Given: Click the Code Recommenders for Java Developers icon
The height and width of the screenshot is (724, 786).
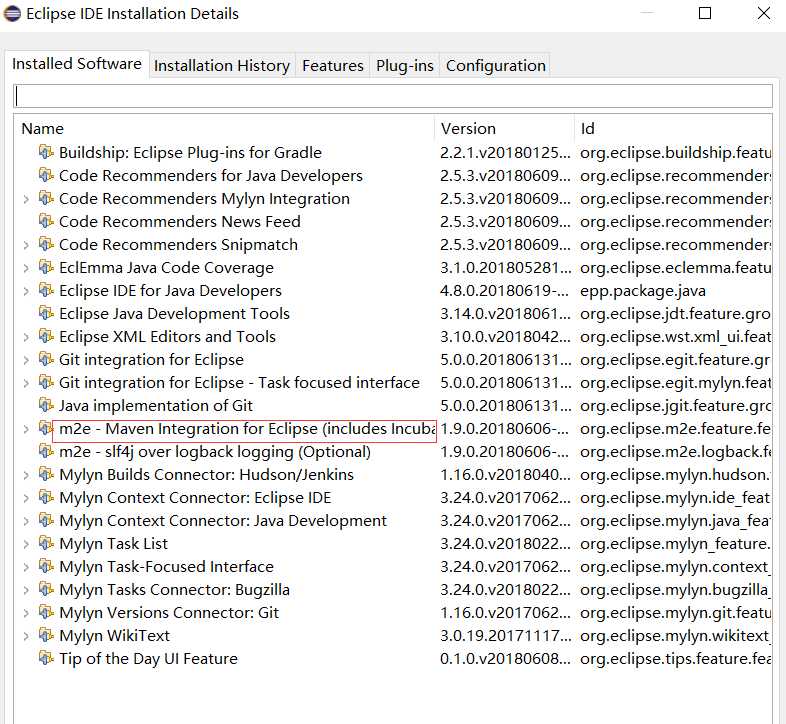Looking at the screenshot, I should coord(46,174).
